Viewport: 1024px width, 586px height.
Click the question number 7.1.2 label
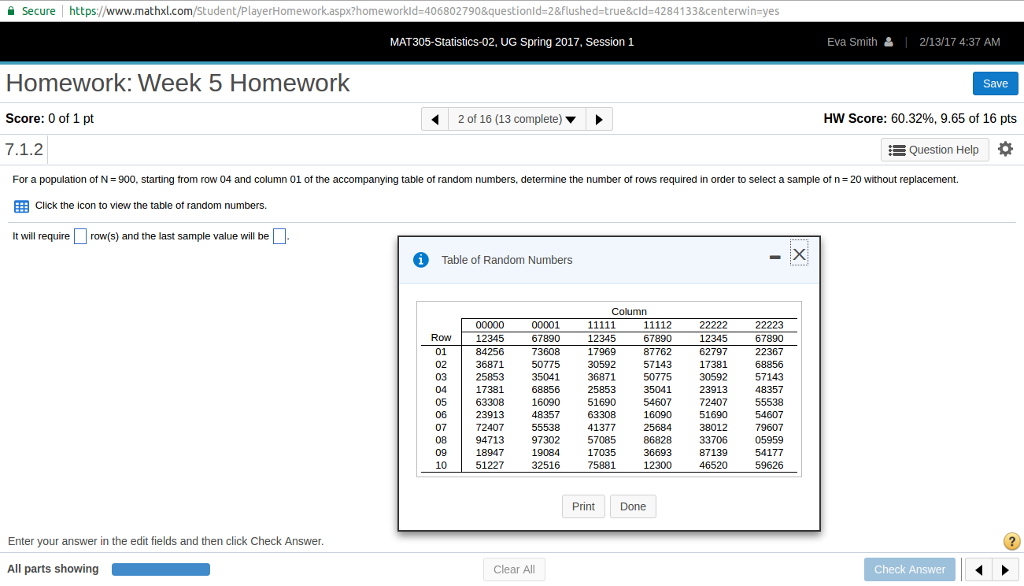pos(24,150)
